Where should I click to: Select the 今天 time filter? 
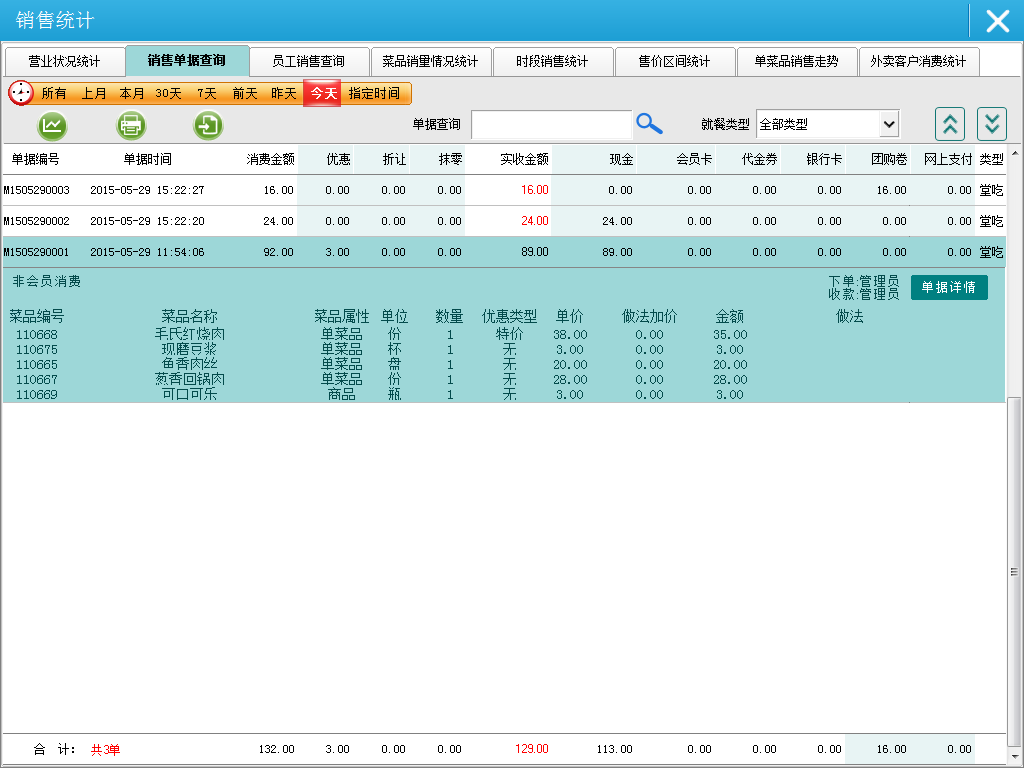(323, 93)
